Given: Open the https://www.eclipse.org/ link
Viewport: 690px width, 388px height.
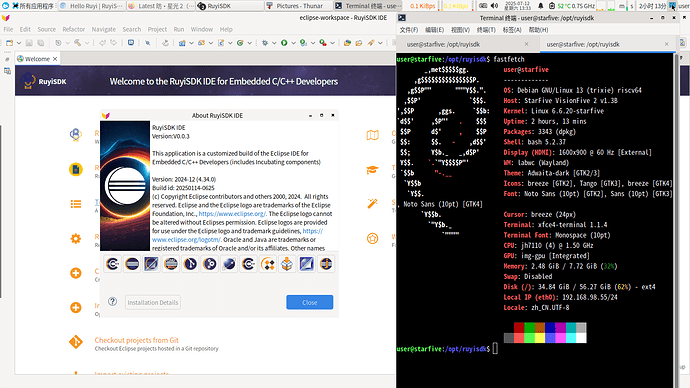Looking at the screenshot, I should [x=232, y=214].
